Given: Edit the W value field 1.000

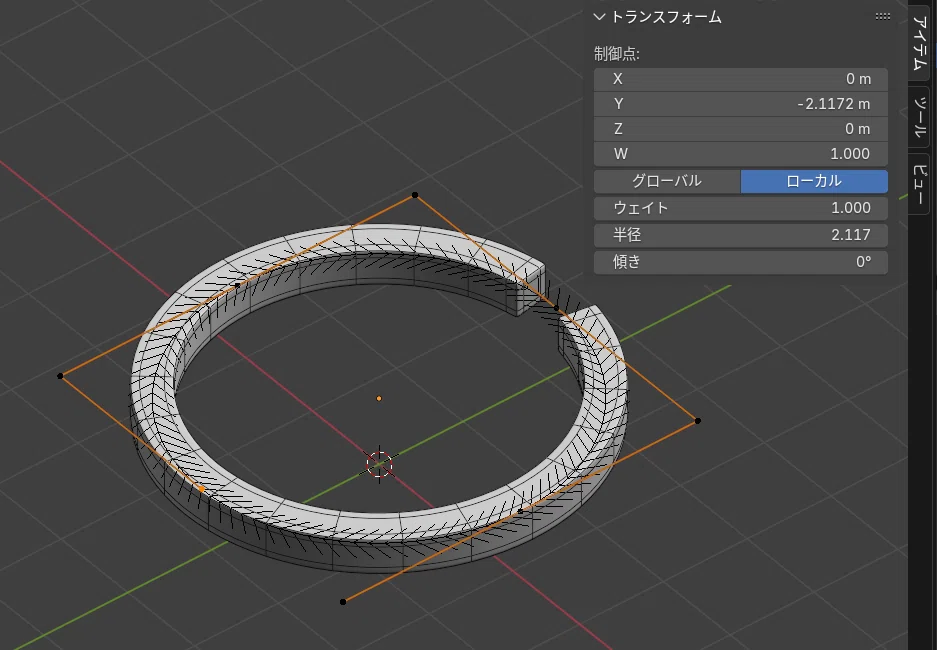Looking at the screenshot, I should pyautogui.click(x=740, y=154).
